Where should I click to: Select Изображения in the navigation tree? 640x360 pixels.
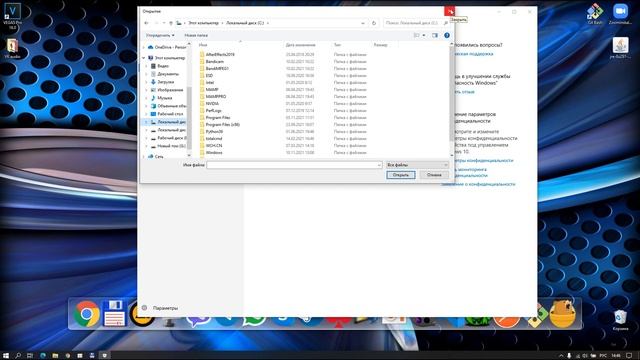tap(170, 90)
